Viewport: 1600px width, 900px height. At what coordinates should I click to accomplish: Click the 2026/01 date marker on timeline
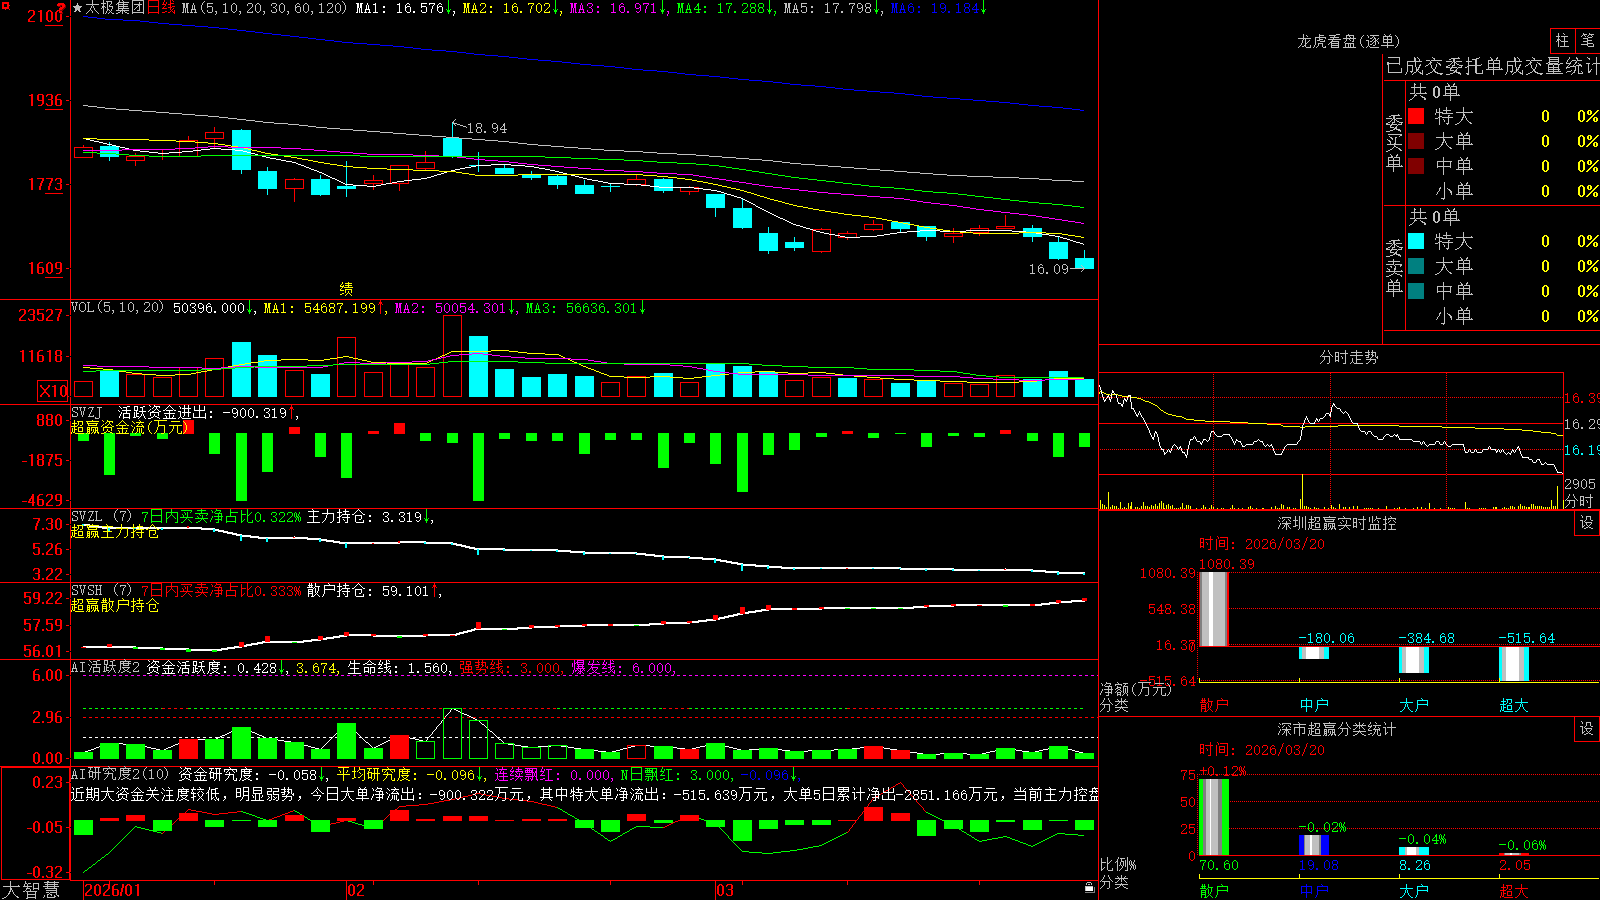(x=113, y=890)
